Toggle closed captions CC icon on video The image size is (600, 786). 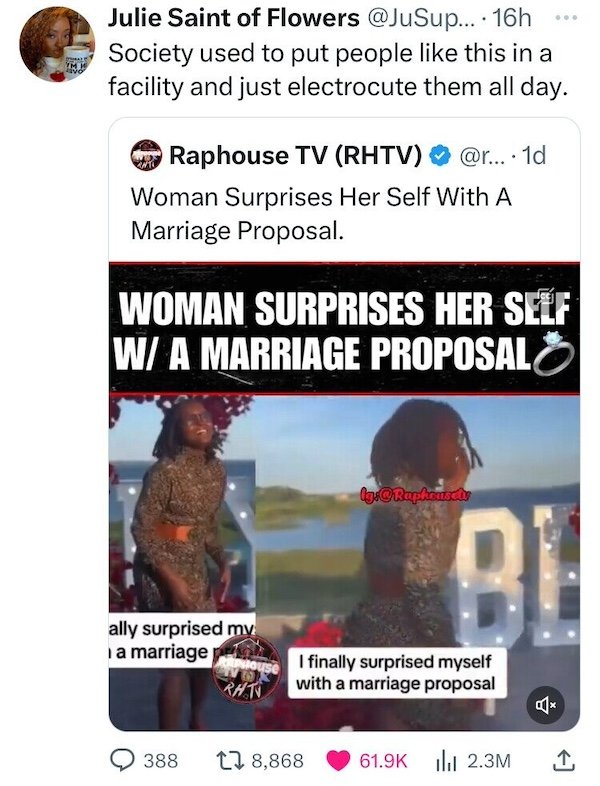point(546,296)
